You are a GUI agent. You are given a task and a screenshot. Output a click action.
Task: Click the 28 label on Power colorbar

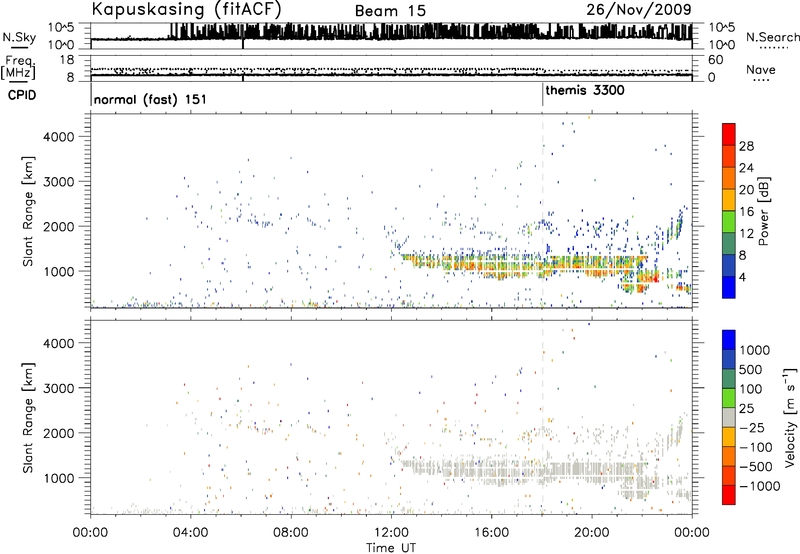pos(746,146)
